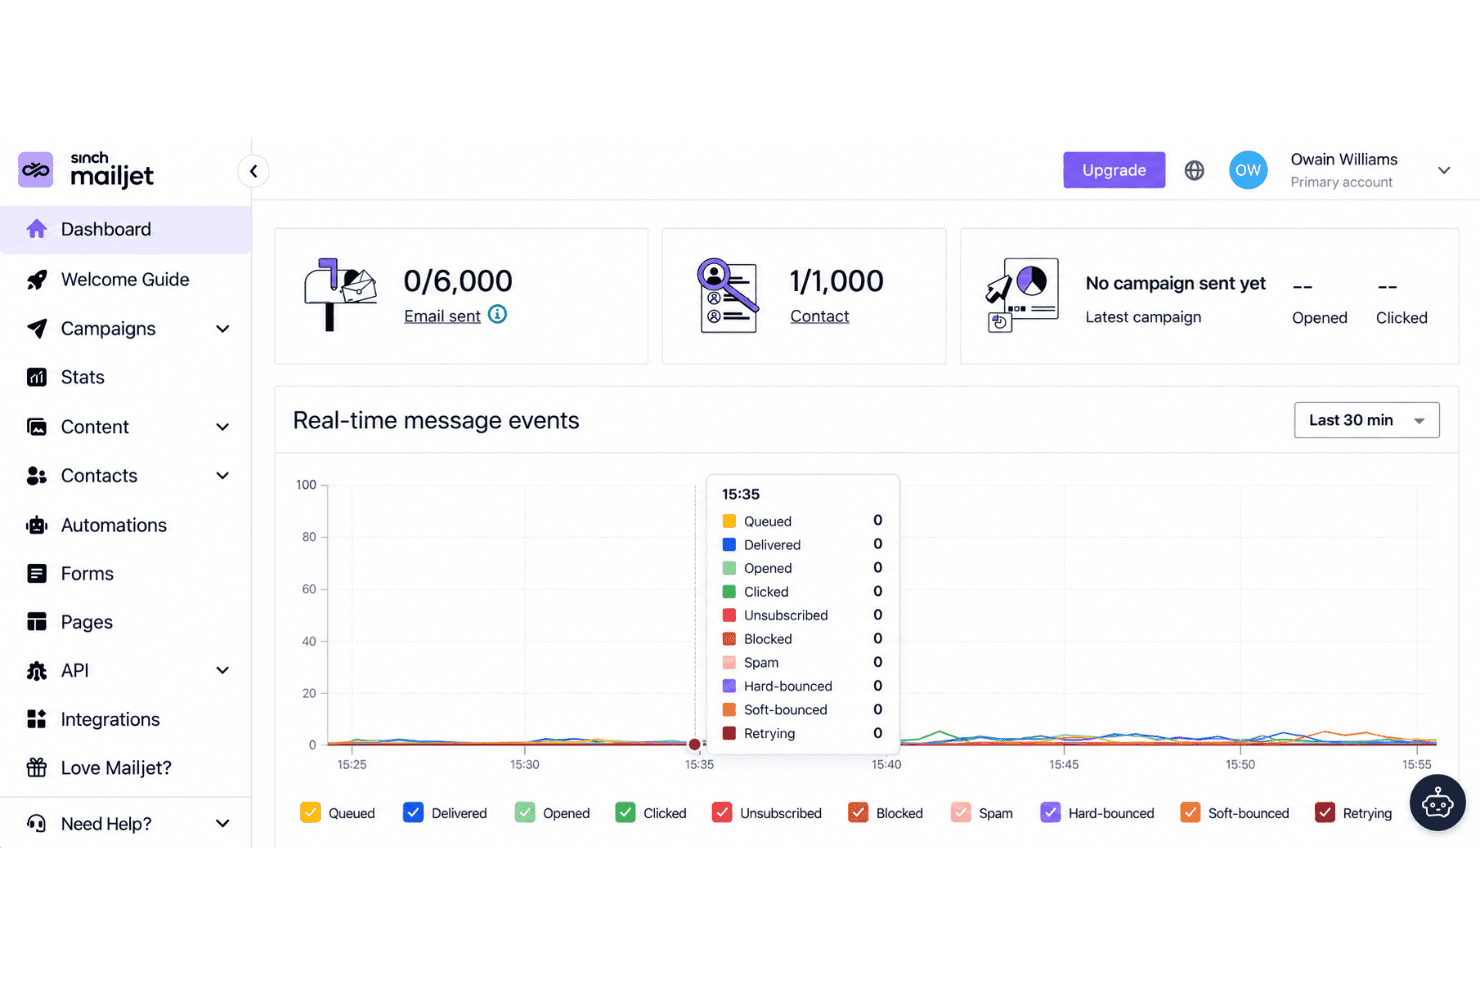The image size is (1480, 987).
Task: Expand the Content submenu chevron
Action: 223,427
